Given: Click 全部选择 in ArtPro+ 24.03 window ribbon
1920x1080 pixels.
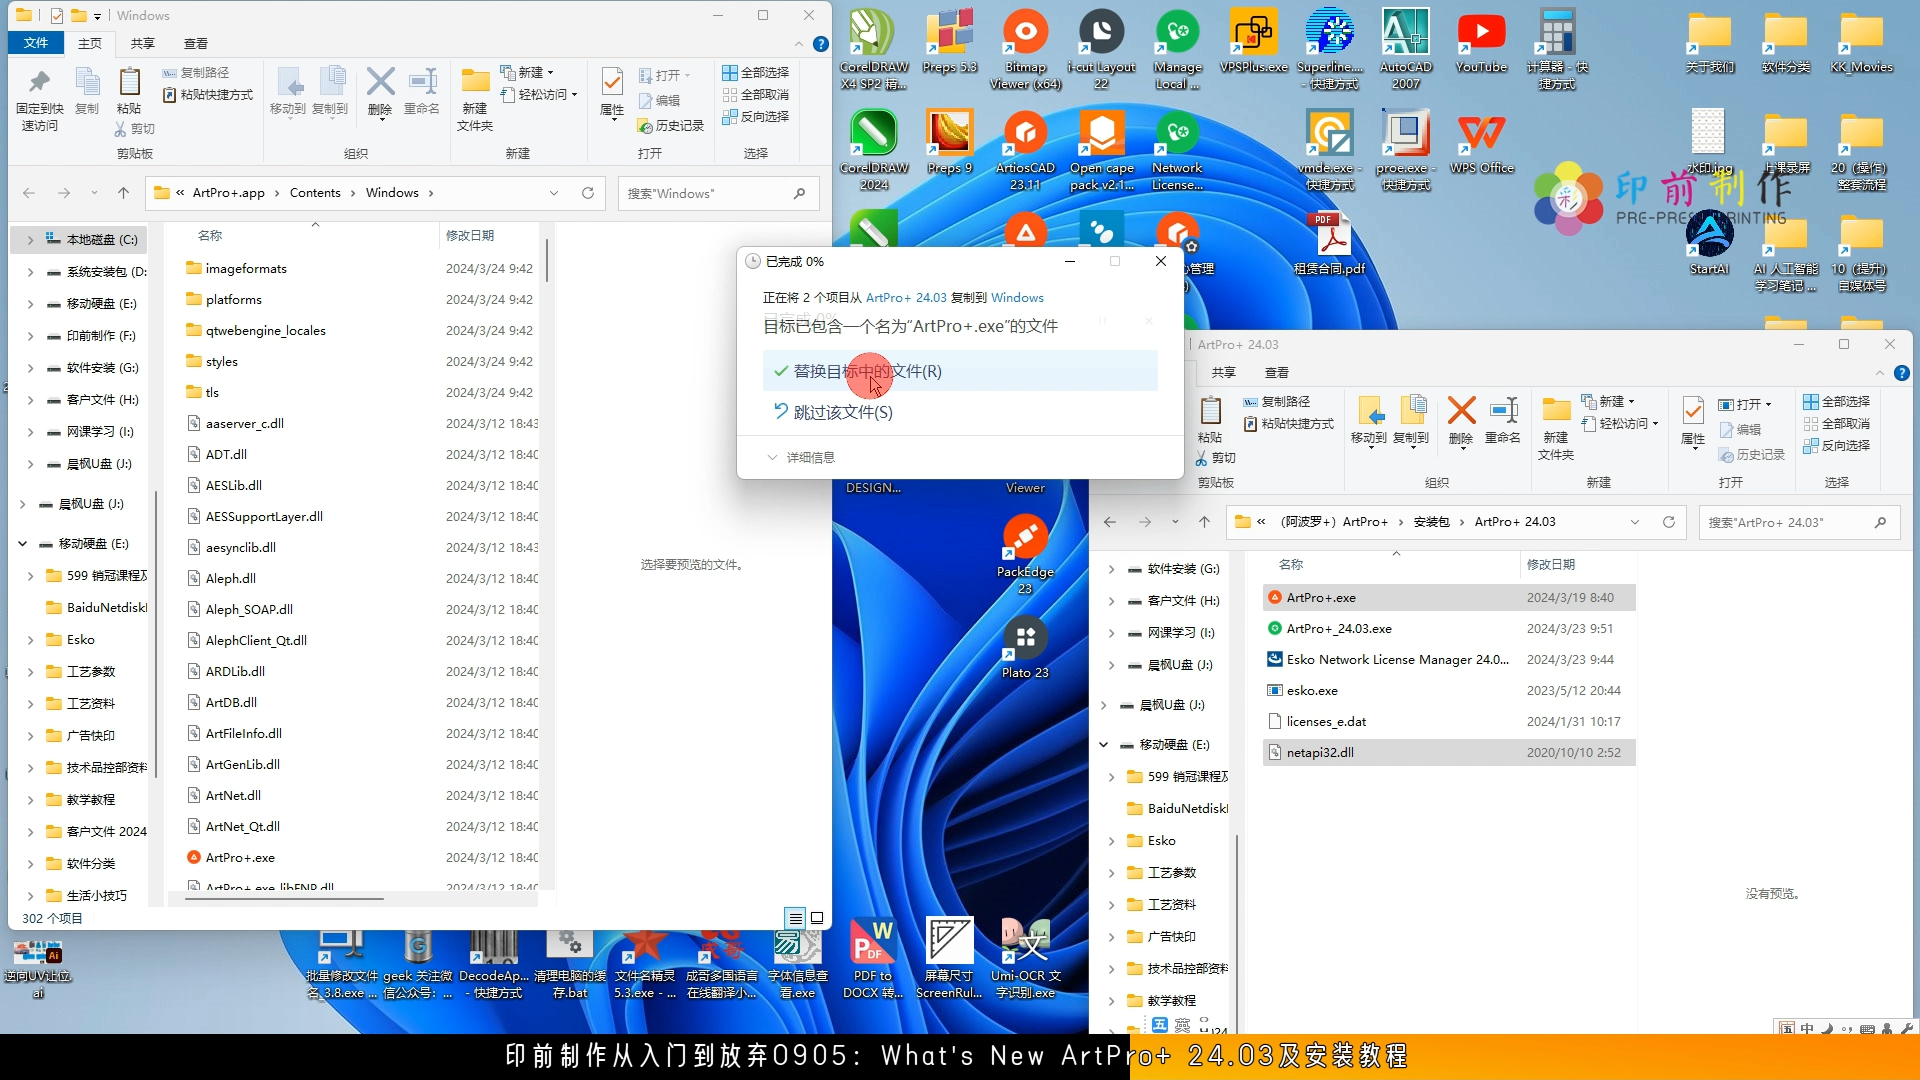Looking at the screenshot, I should pos(1836,401).
